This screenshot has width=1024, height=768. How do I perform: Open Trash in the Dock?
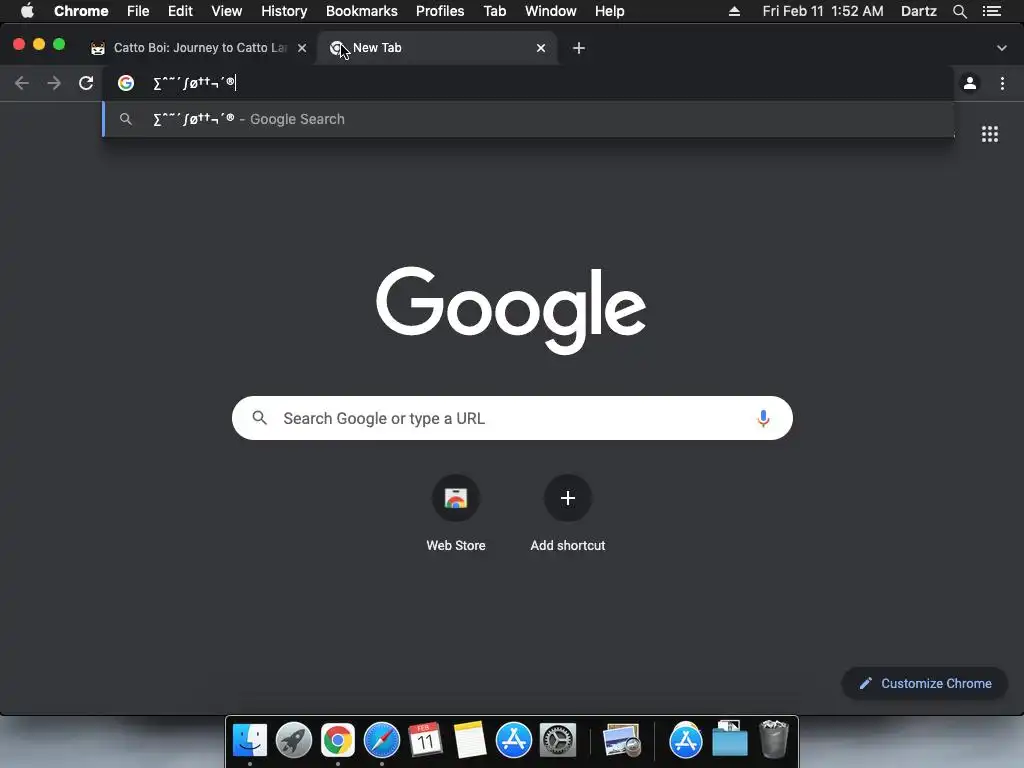774,739
